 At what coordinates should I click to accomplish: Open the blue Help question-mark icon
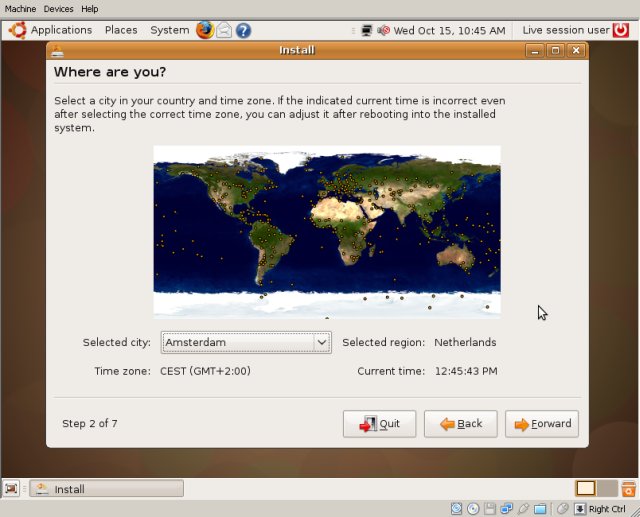(243, 31)
